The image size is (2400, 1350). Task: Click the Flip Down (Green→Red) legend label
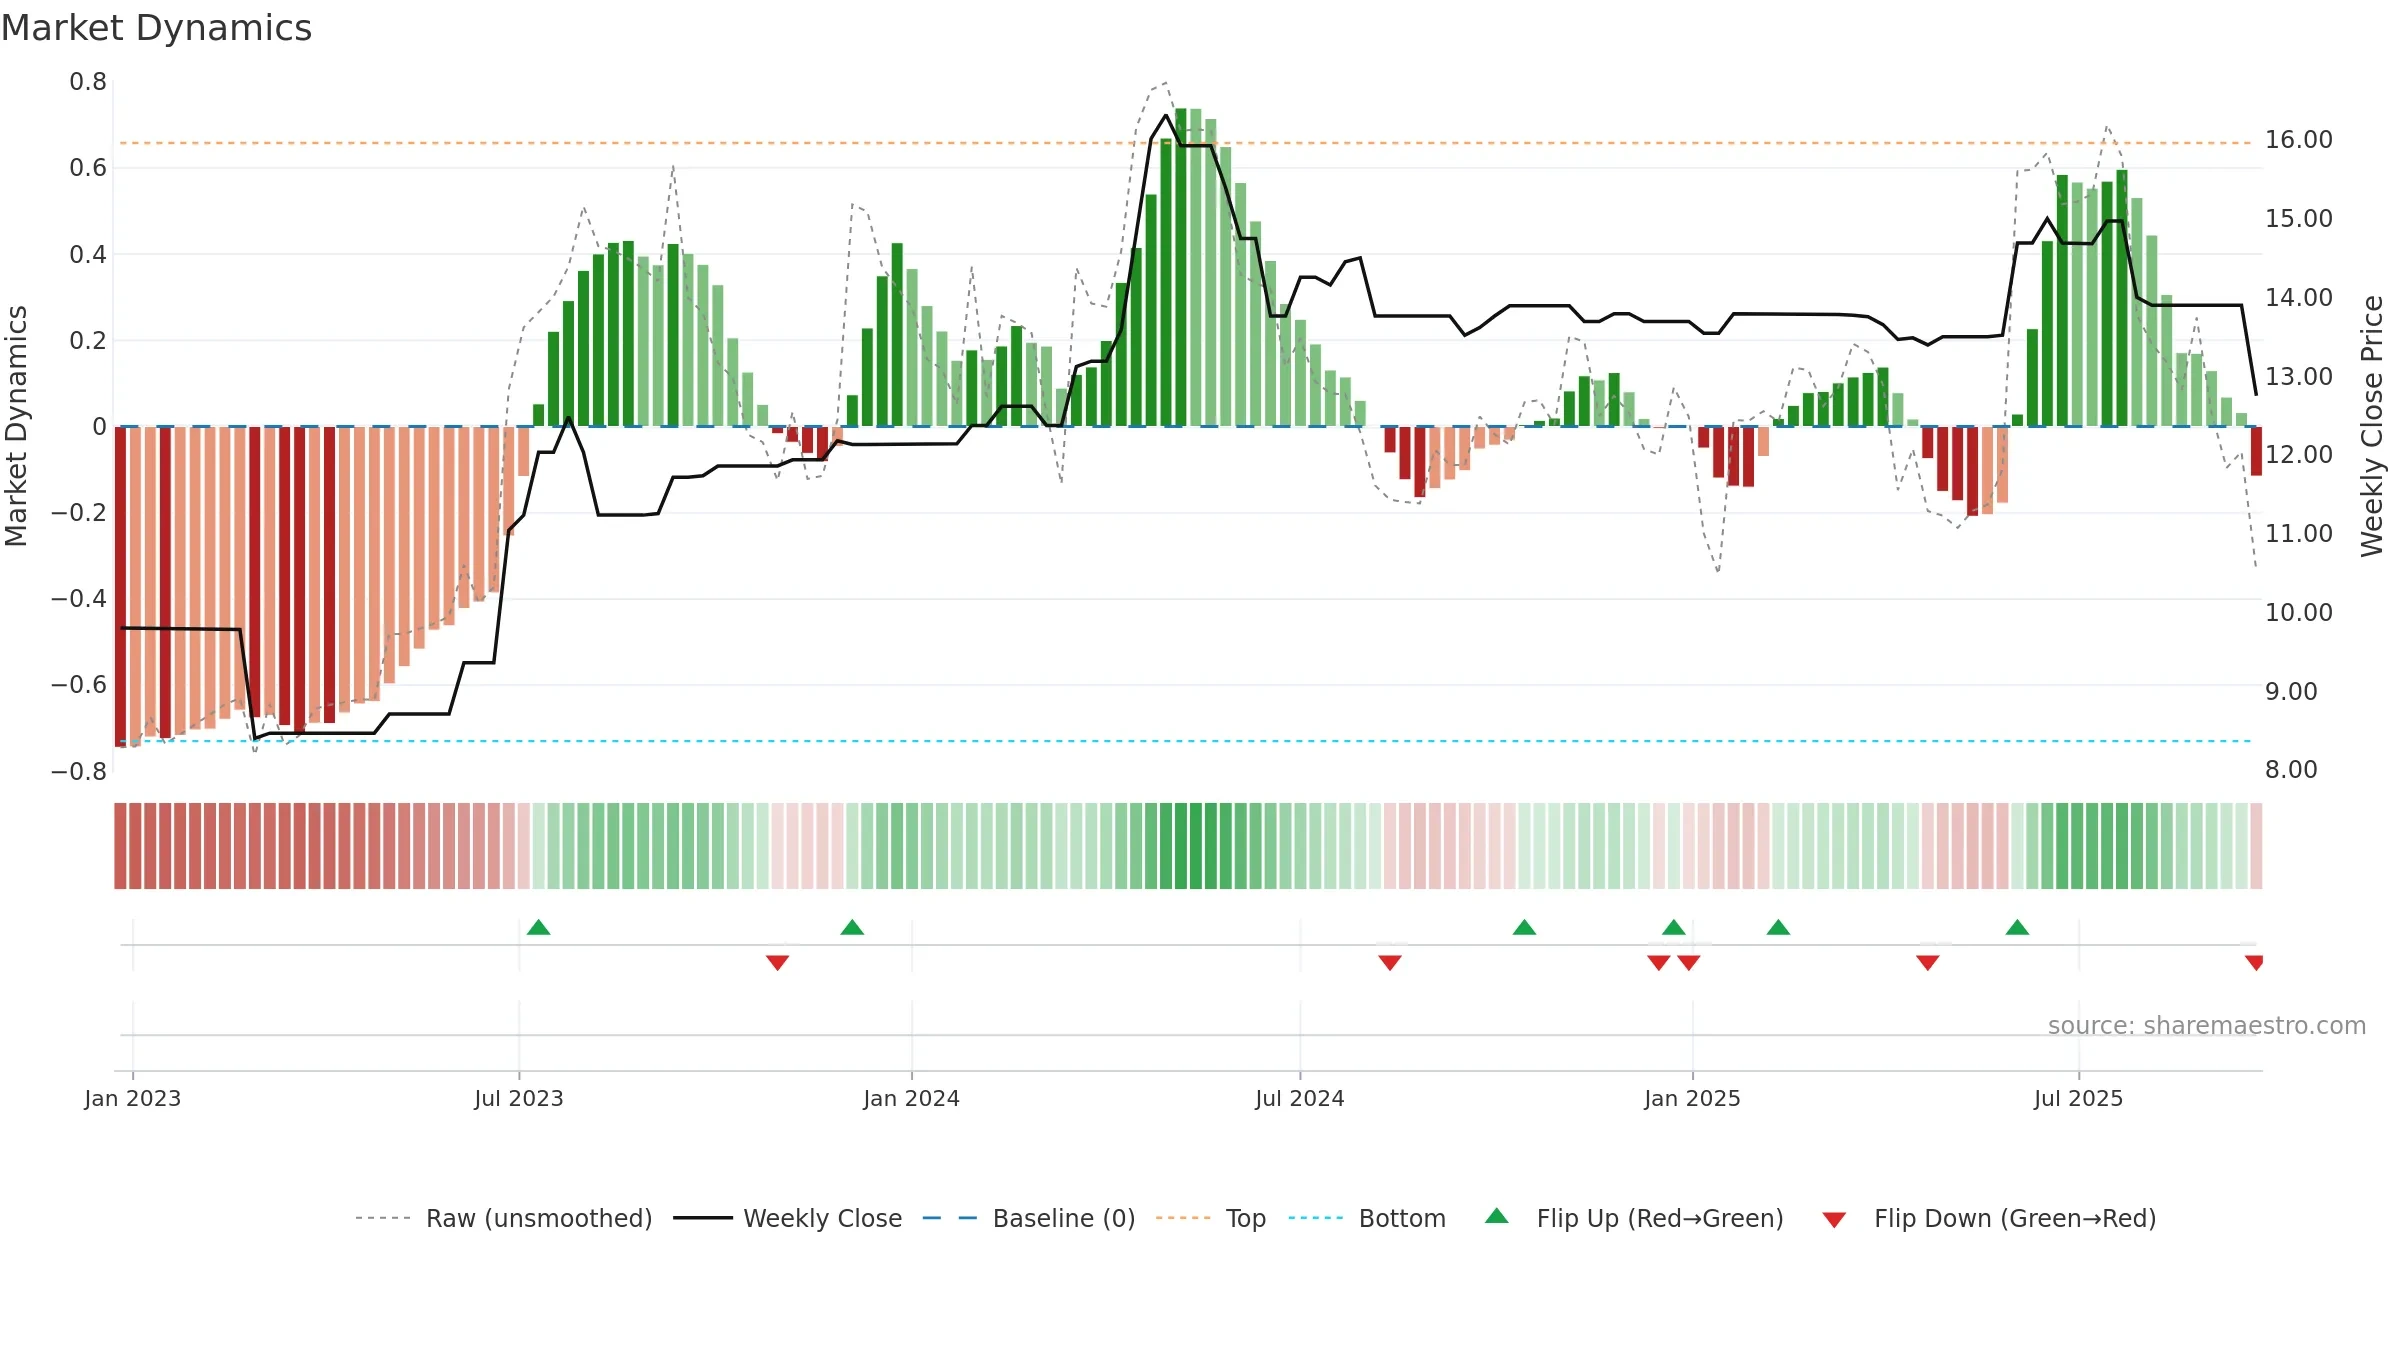tap(2015, 1218)
